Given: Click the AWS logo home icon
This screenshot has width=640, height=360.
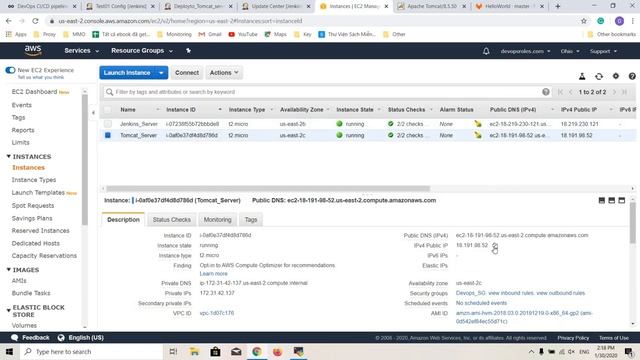Looking at the screenshot, I should pos(33,51).
